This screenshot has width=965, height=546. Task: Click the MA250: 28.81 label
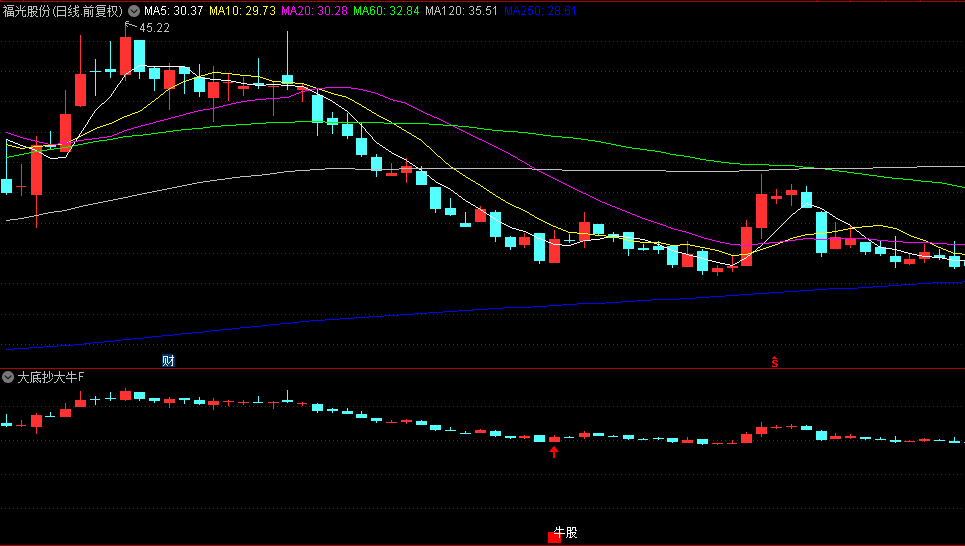pyautogui.click(x=540, y=10)
